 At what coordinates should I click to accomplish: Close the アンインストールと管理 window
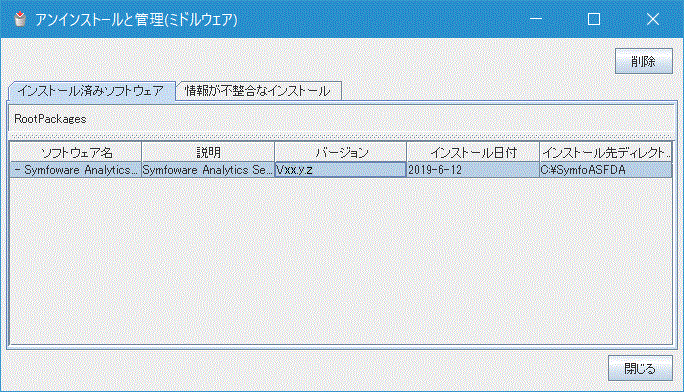click(x=653, y=19)
